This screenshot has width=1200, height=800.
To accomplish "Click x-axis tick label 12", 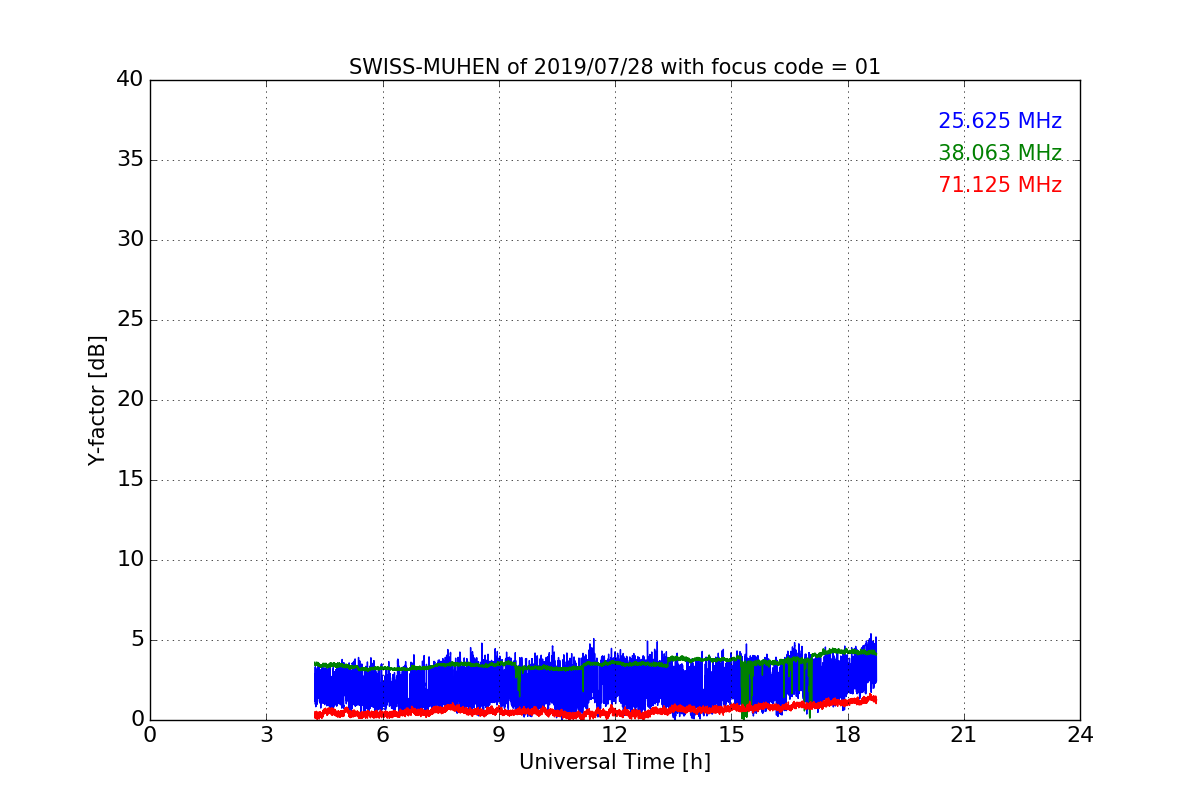I will point(614,735).
